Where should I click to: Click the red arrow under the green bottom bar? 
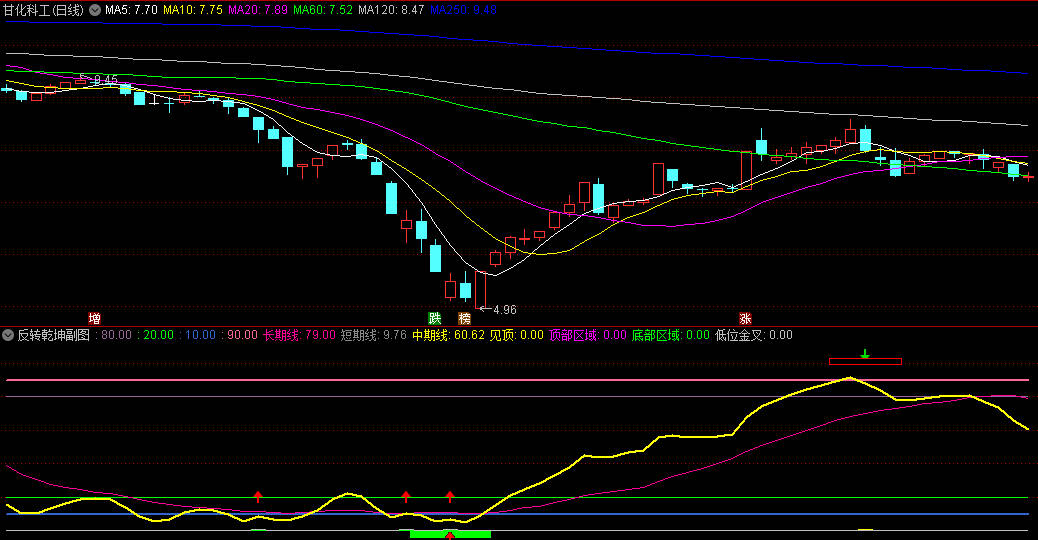coord(450,536)
